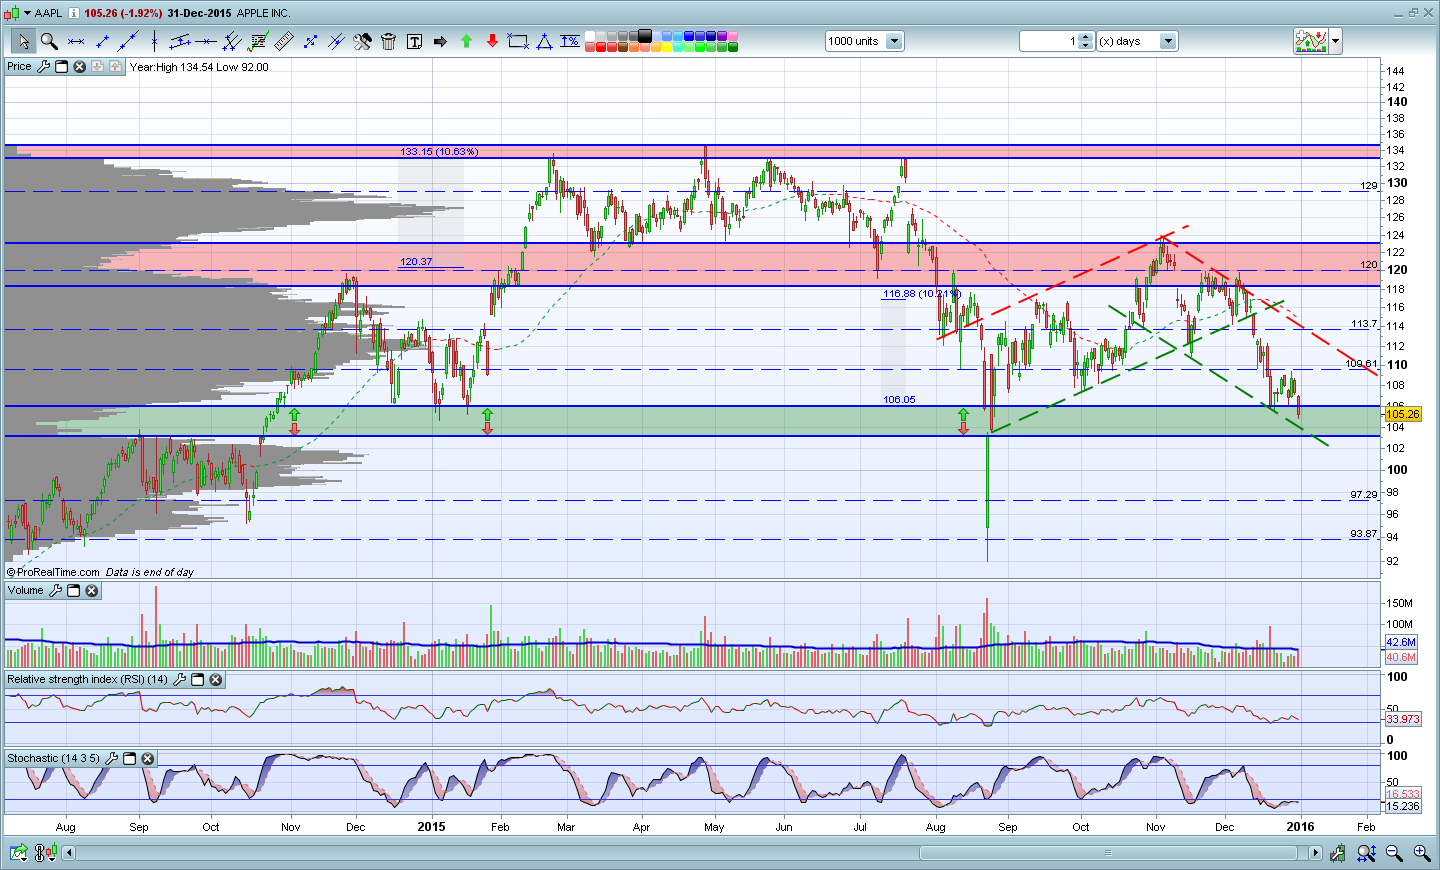Expand the (x) days timeframe dropdown
The image size is (1440, 870).
pyautogui.click(x=1167, y=41)
